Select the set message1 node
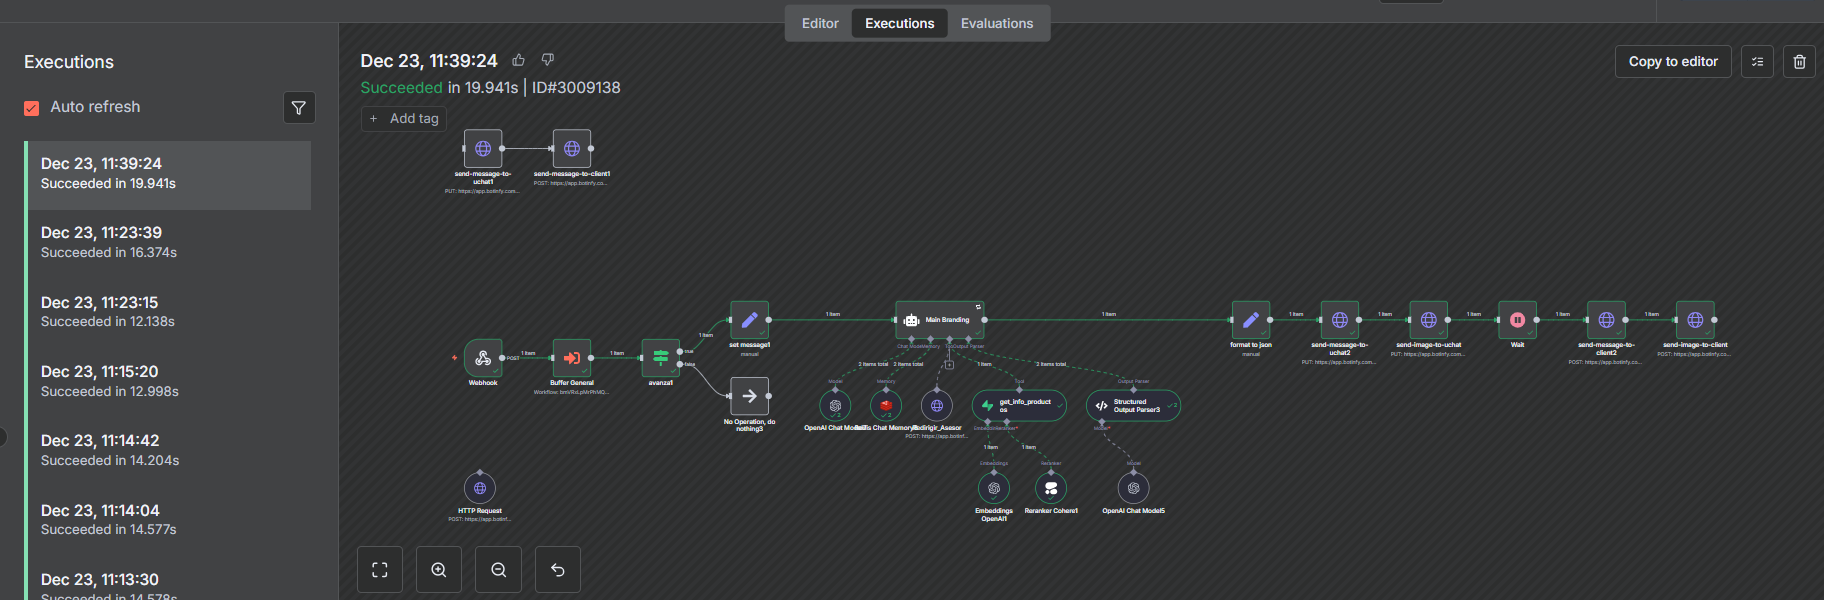 click(x=749, y=320)
